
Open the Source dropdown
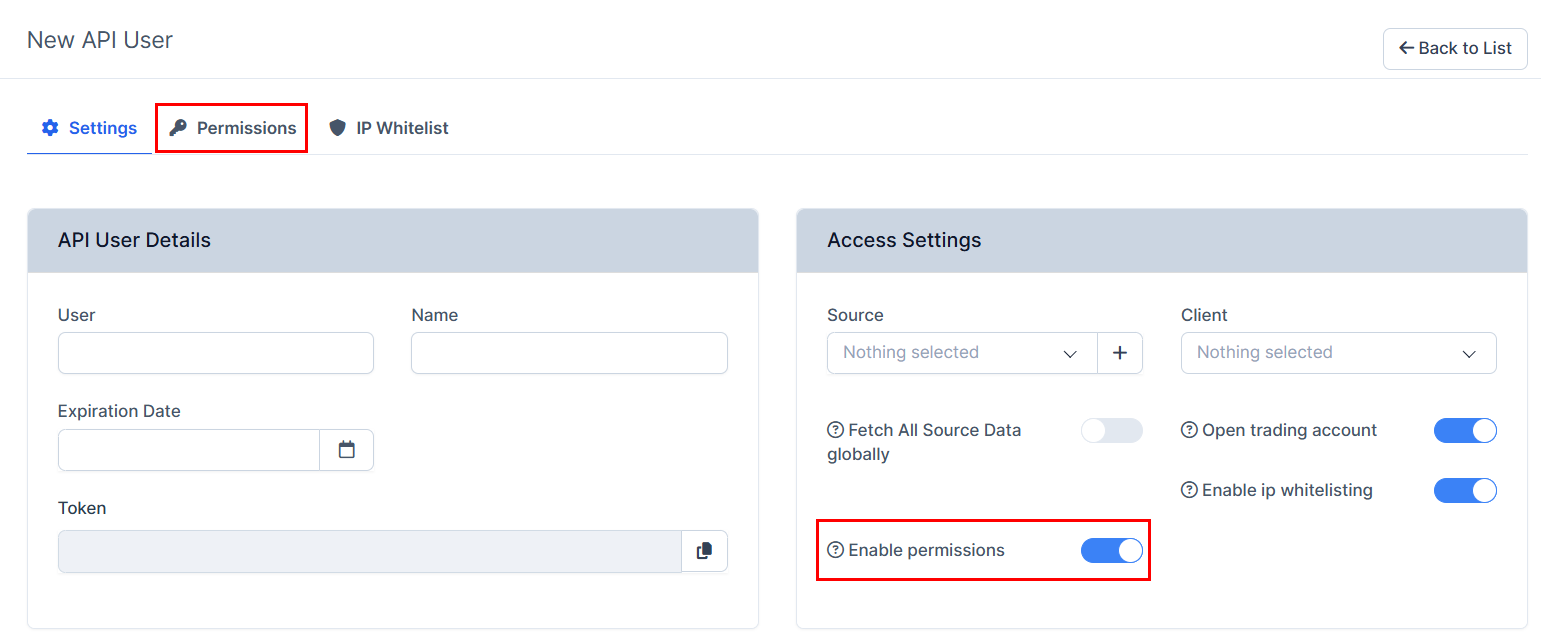pyautogui.click(x=961, y=353)
